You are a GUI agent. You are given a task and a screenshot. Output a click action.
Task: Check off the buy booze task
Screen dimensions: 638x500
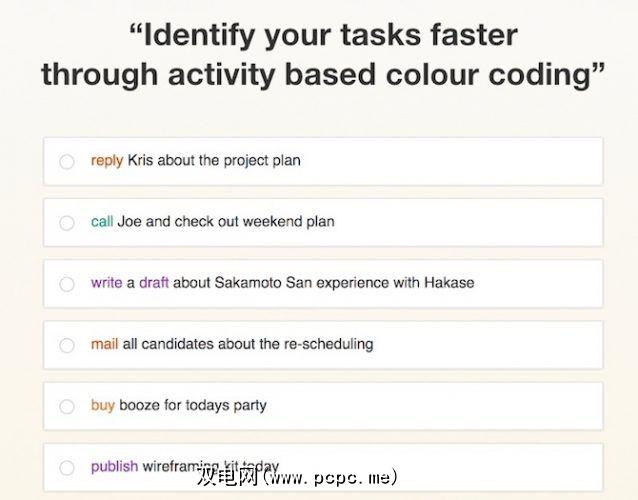tap(67, 407)
